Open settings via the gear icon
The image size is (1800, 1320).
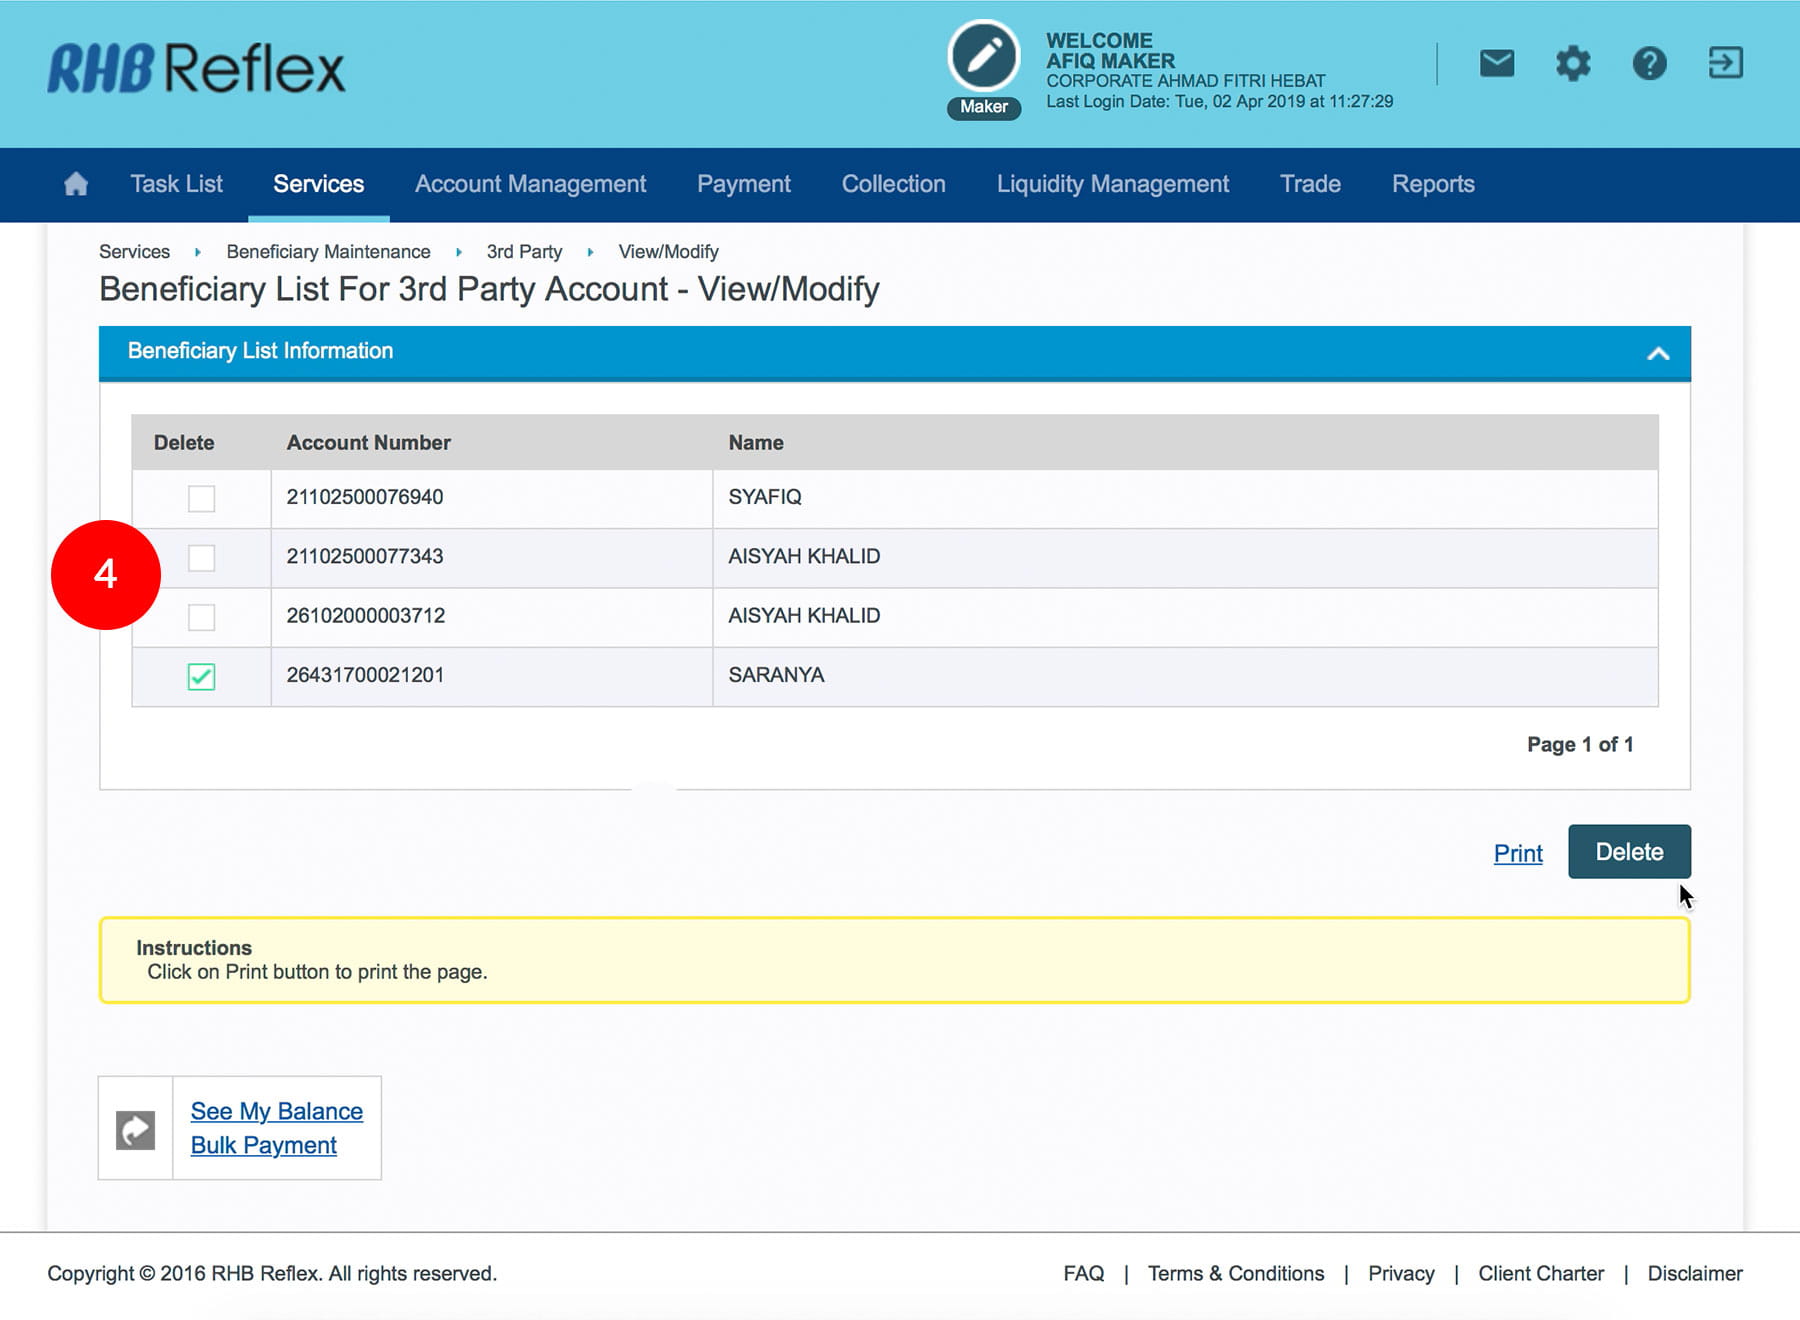point(1572,64)
